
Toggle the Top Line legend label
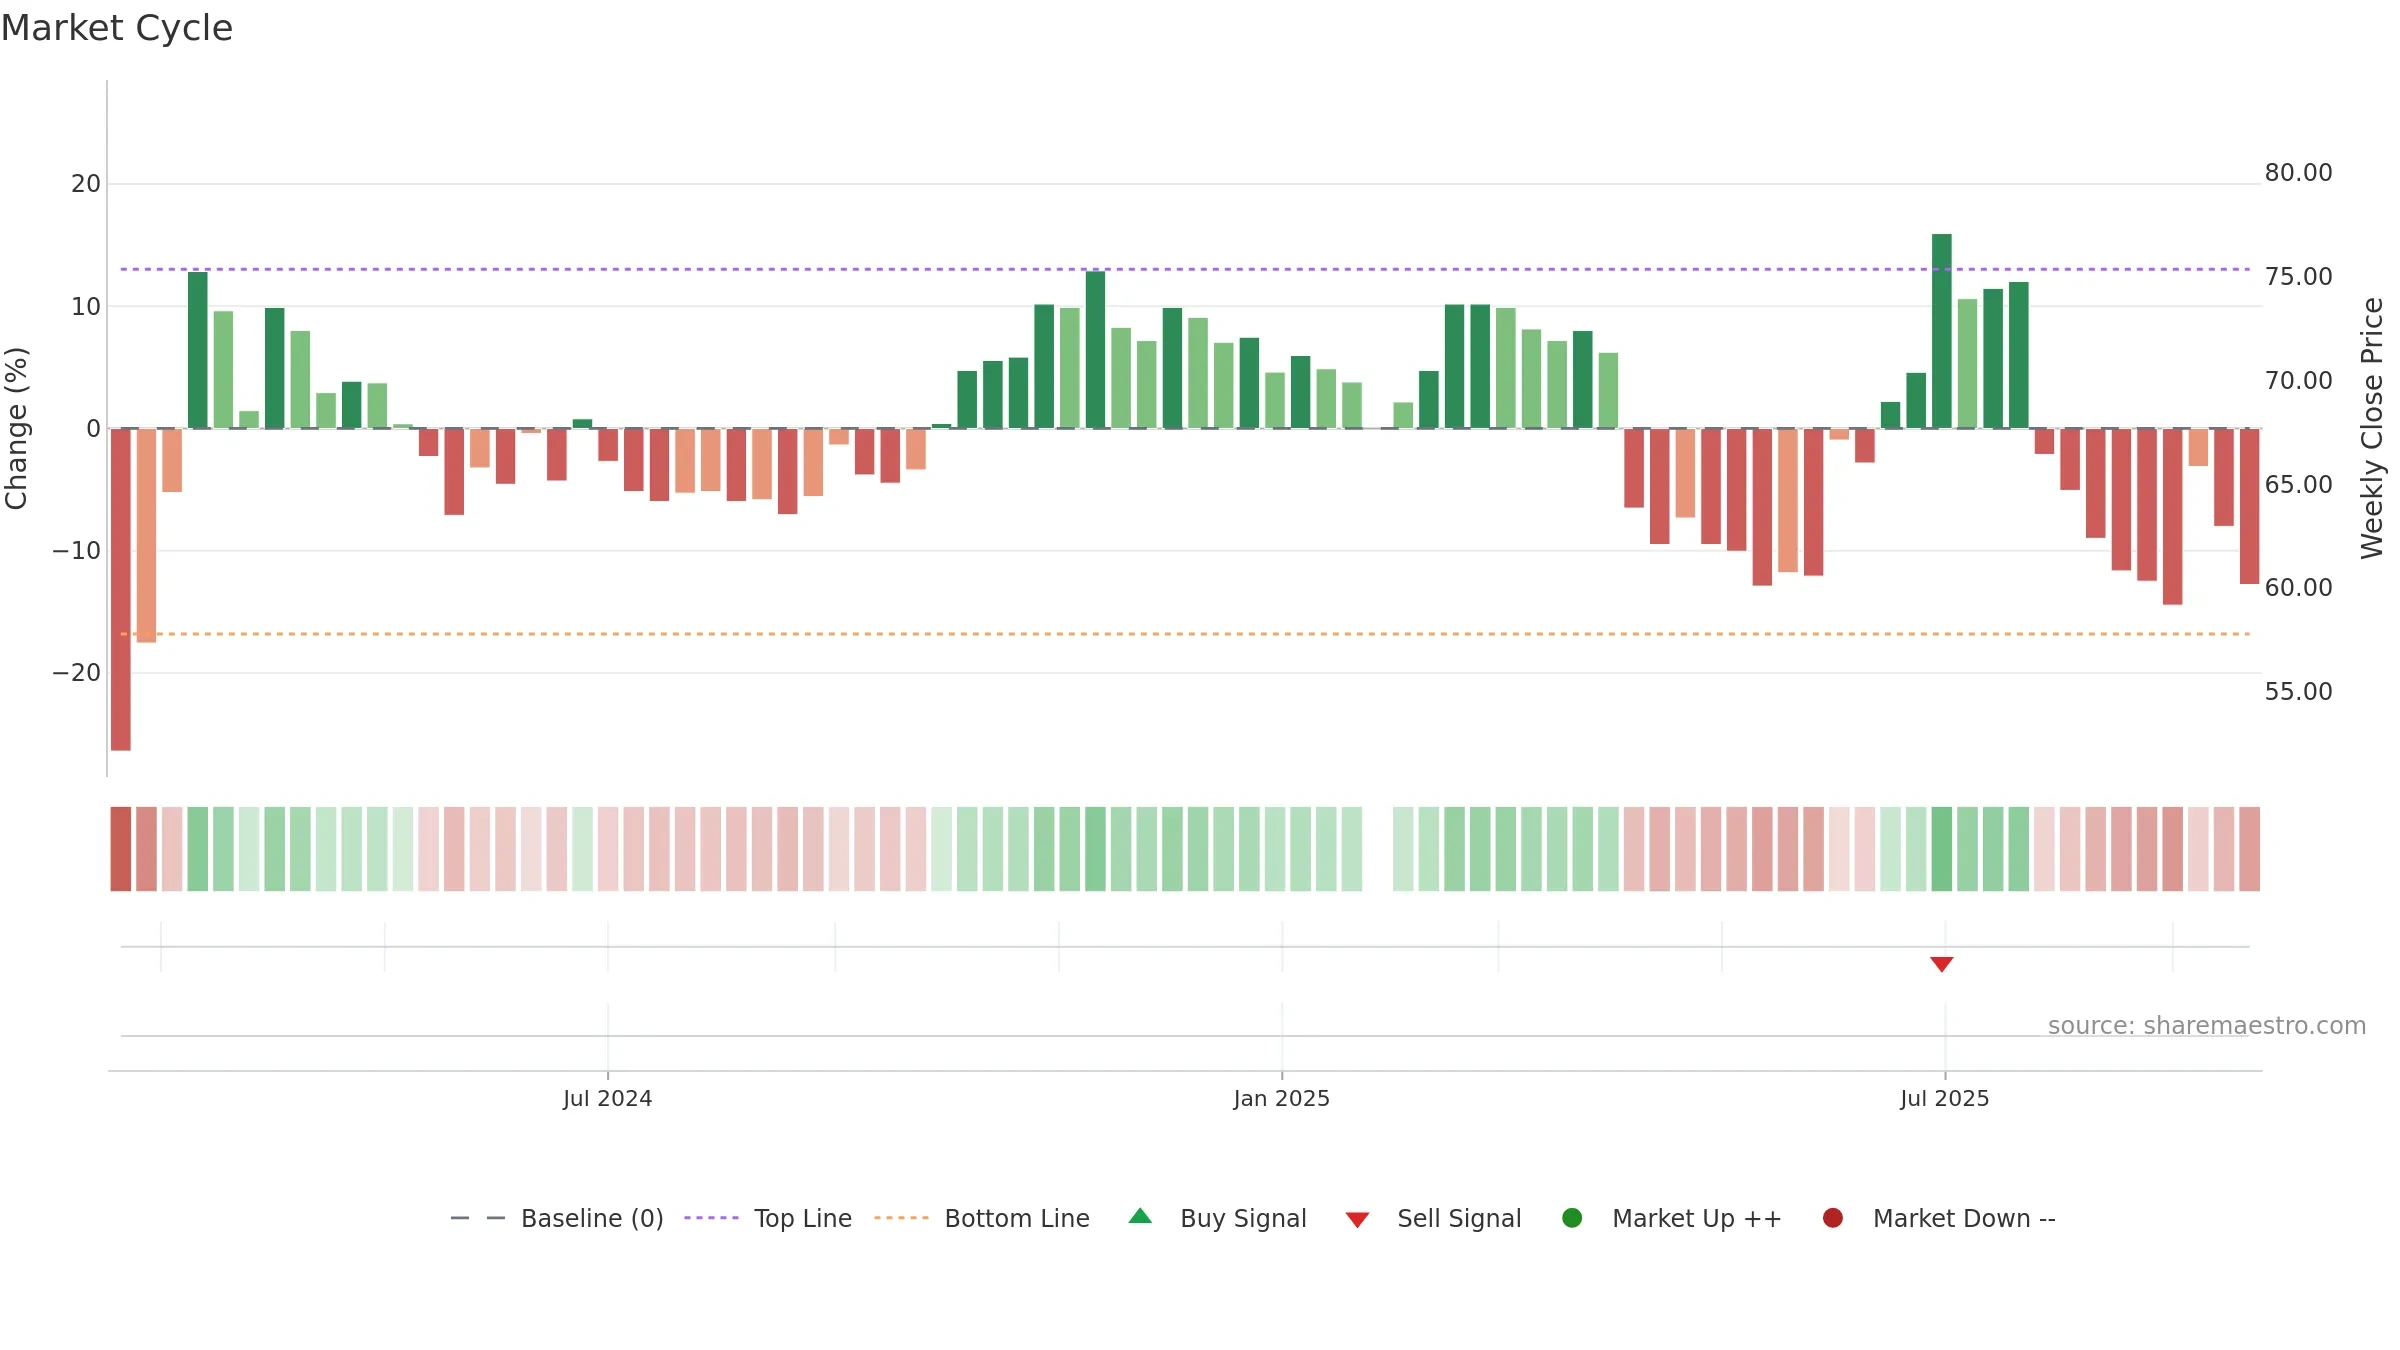click(803, 1218)
